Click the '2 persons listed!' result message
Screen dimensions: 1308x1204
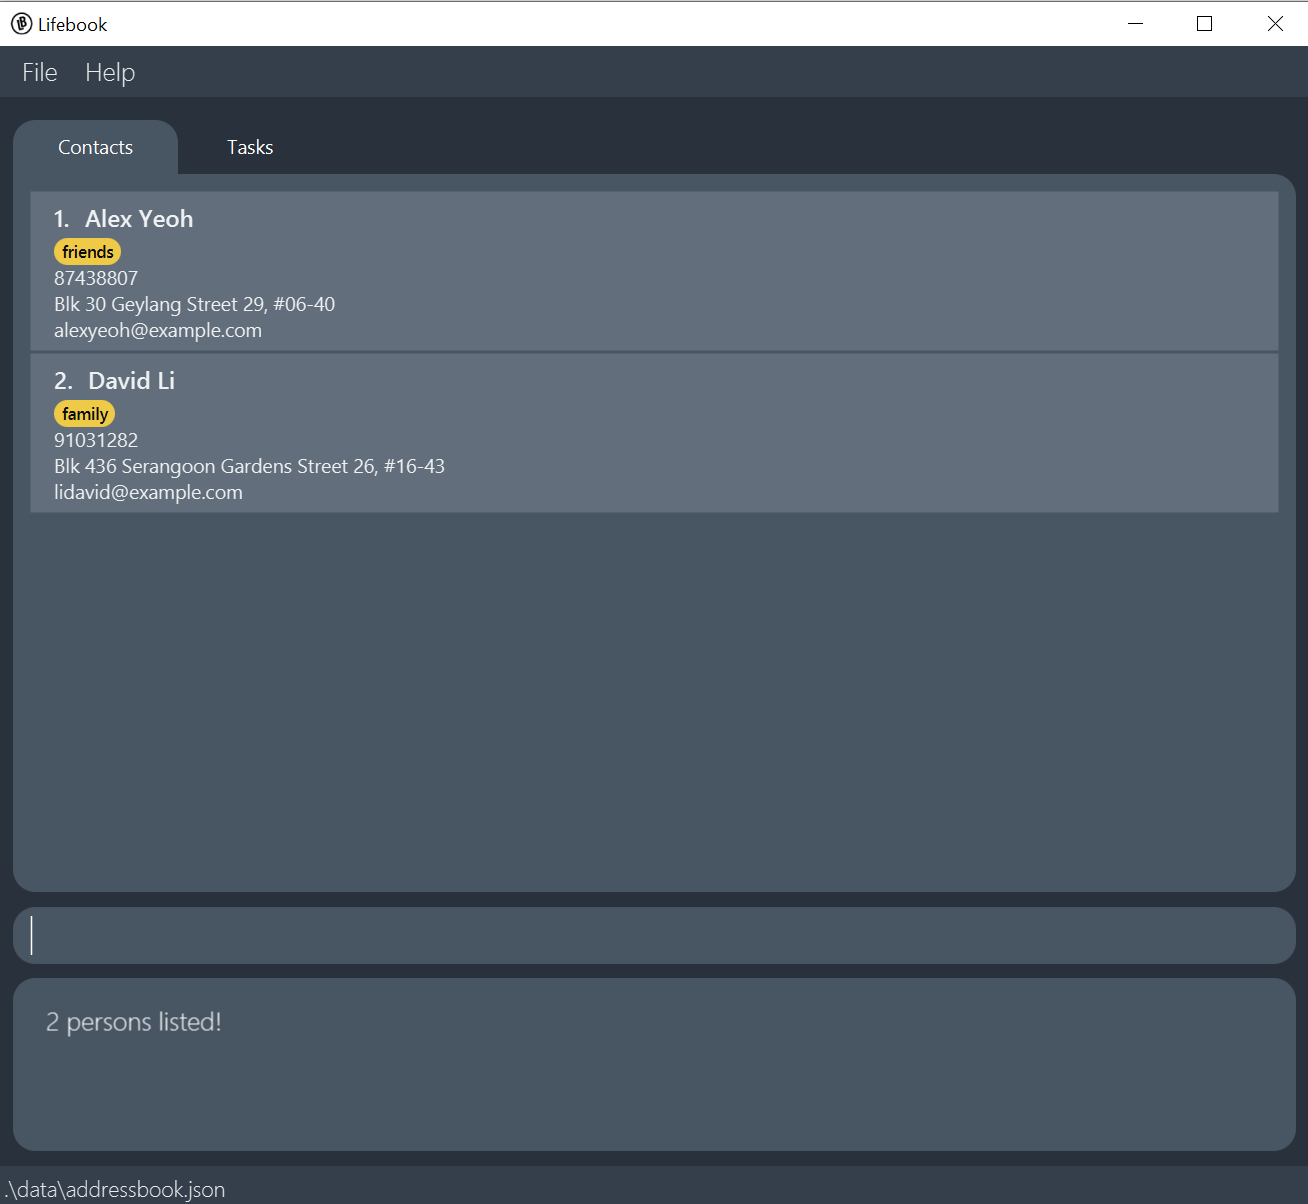click(134, 1022)
